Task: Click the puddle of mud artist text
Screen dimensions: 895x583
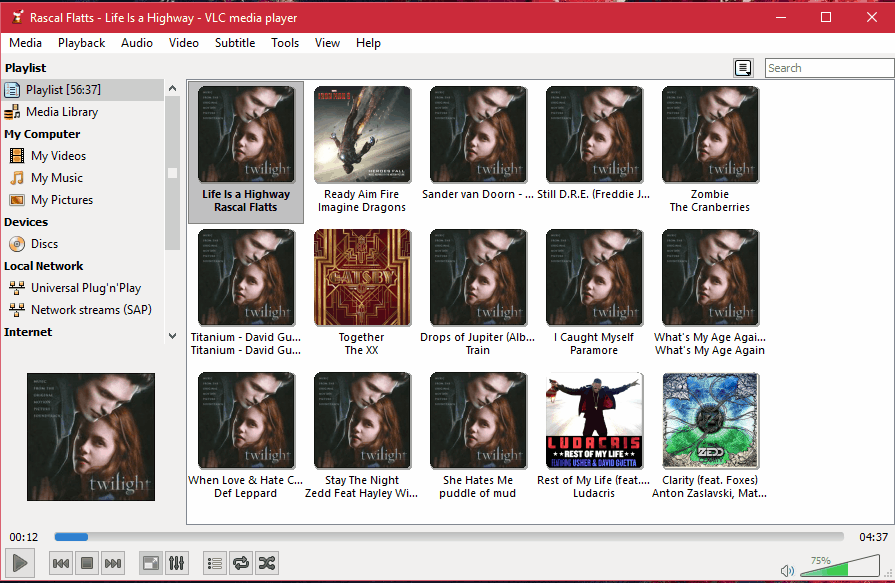Action: point(478,493)
